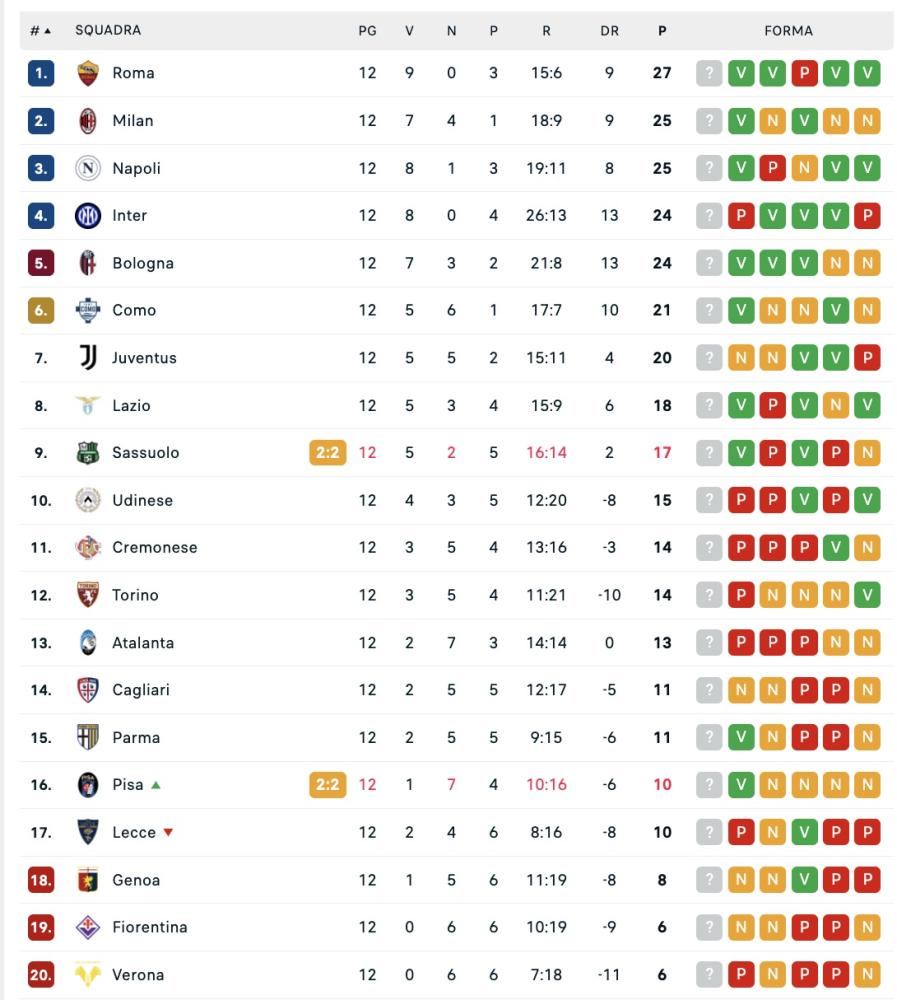This screenshot has width=897, height=1000.
Task: Sort table by the # rank column
Action: [40, 31]
